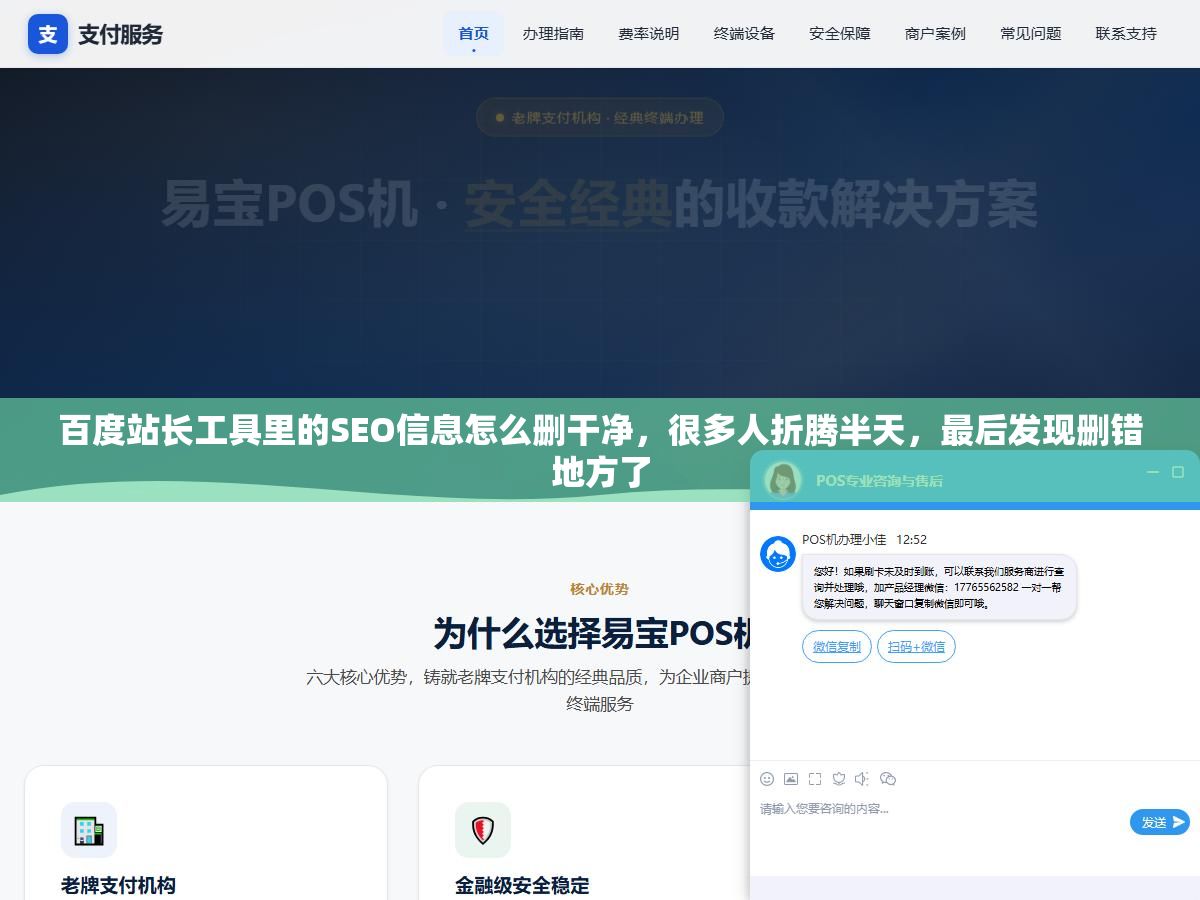Maximize the chat widget window
This screenshot has width=1200, height=900.
point(1178,472)
